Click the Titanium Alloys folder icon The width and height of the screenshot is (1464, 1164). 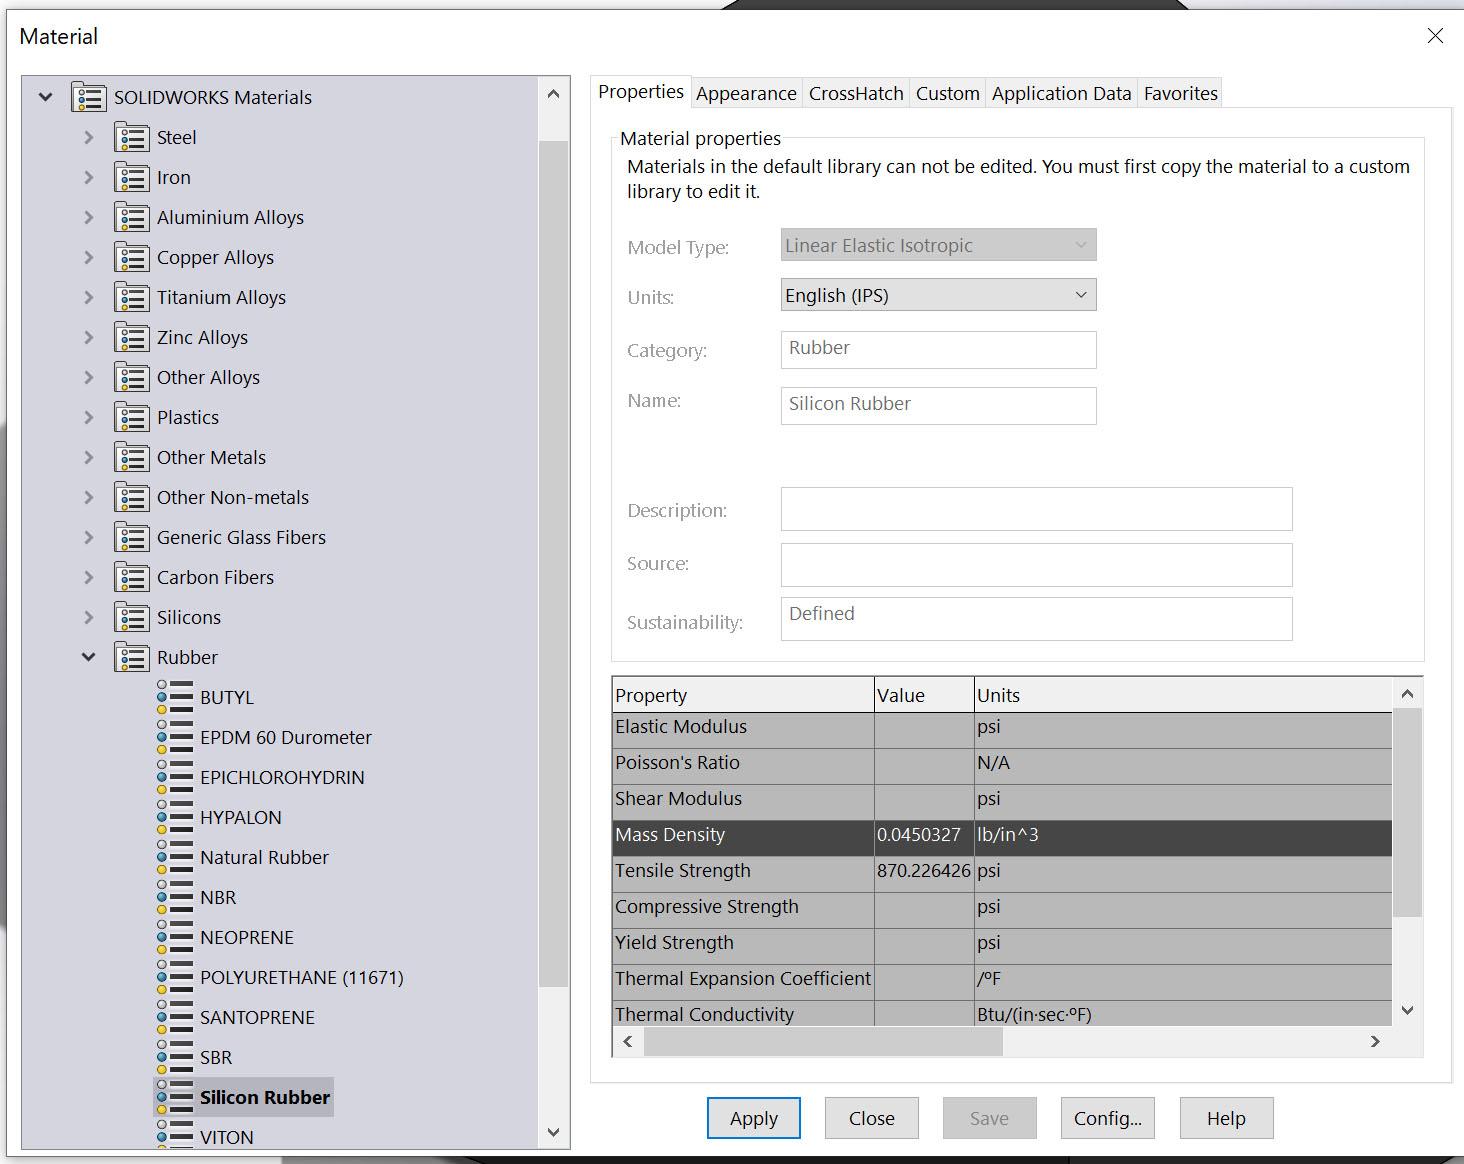[x=132, y=297]
